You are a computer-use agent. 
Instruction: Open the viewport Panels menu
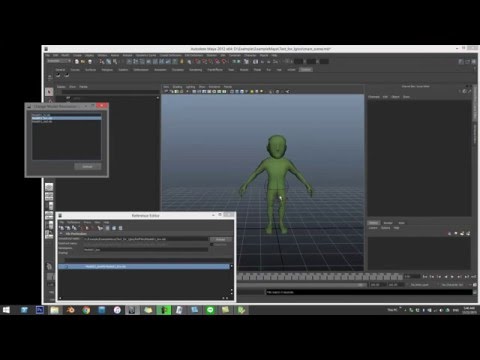[228, 87]
